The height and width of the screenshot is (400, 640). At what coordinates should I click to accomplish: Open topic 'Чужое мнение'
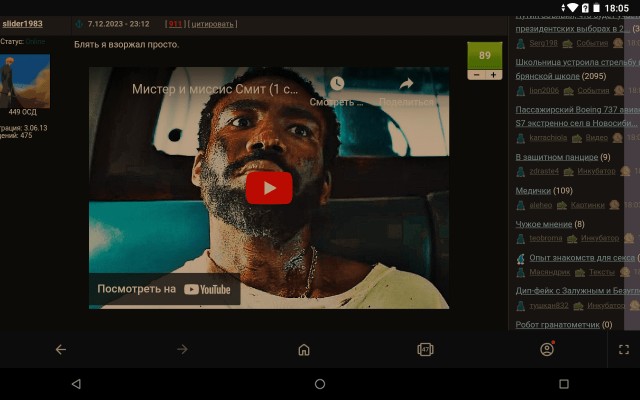click(544, 224)
